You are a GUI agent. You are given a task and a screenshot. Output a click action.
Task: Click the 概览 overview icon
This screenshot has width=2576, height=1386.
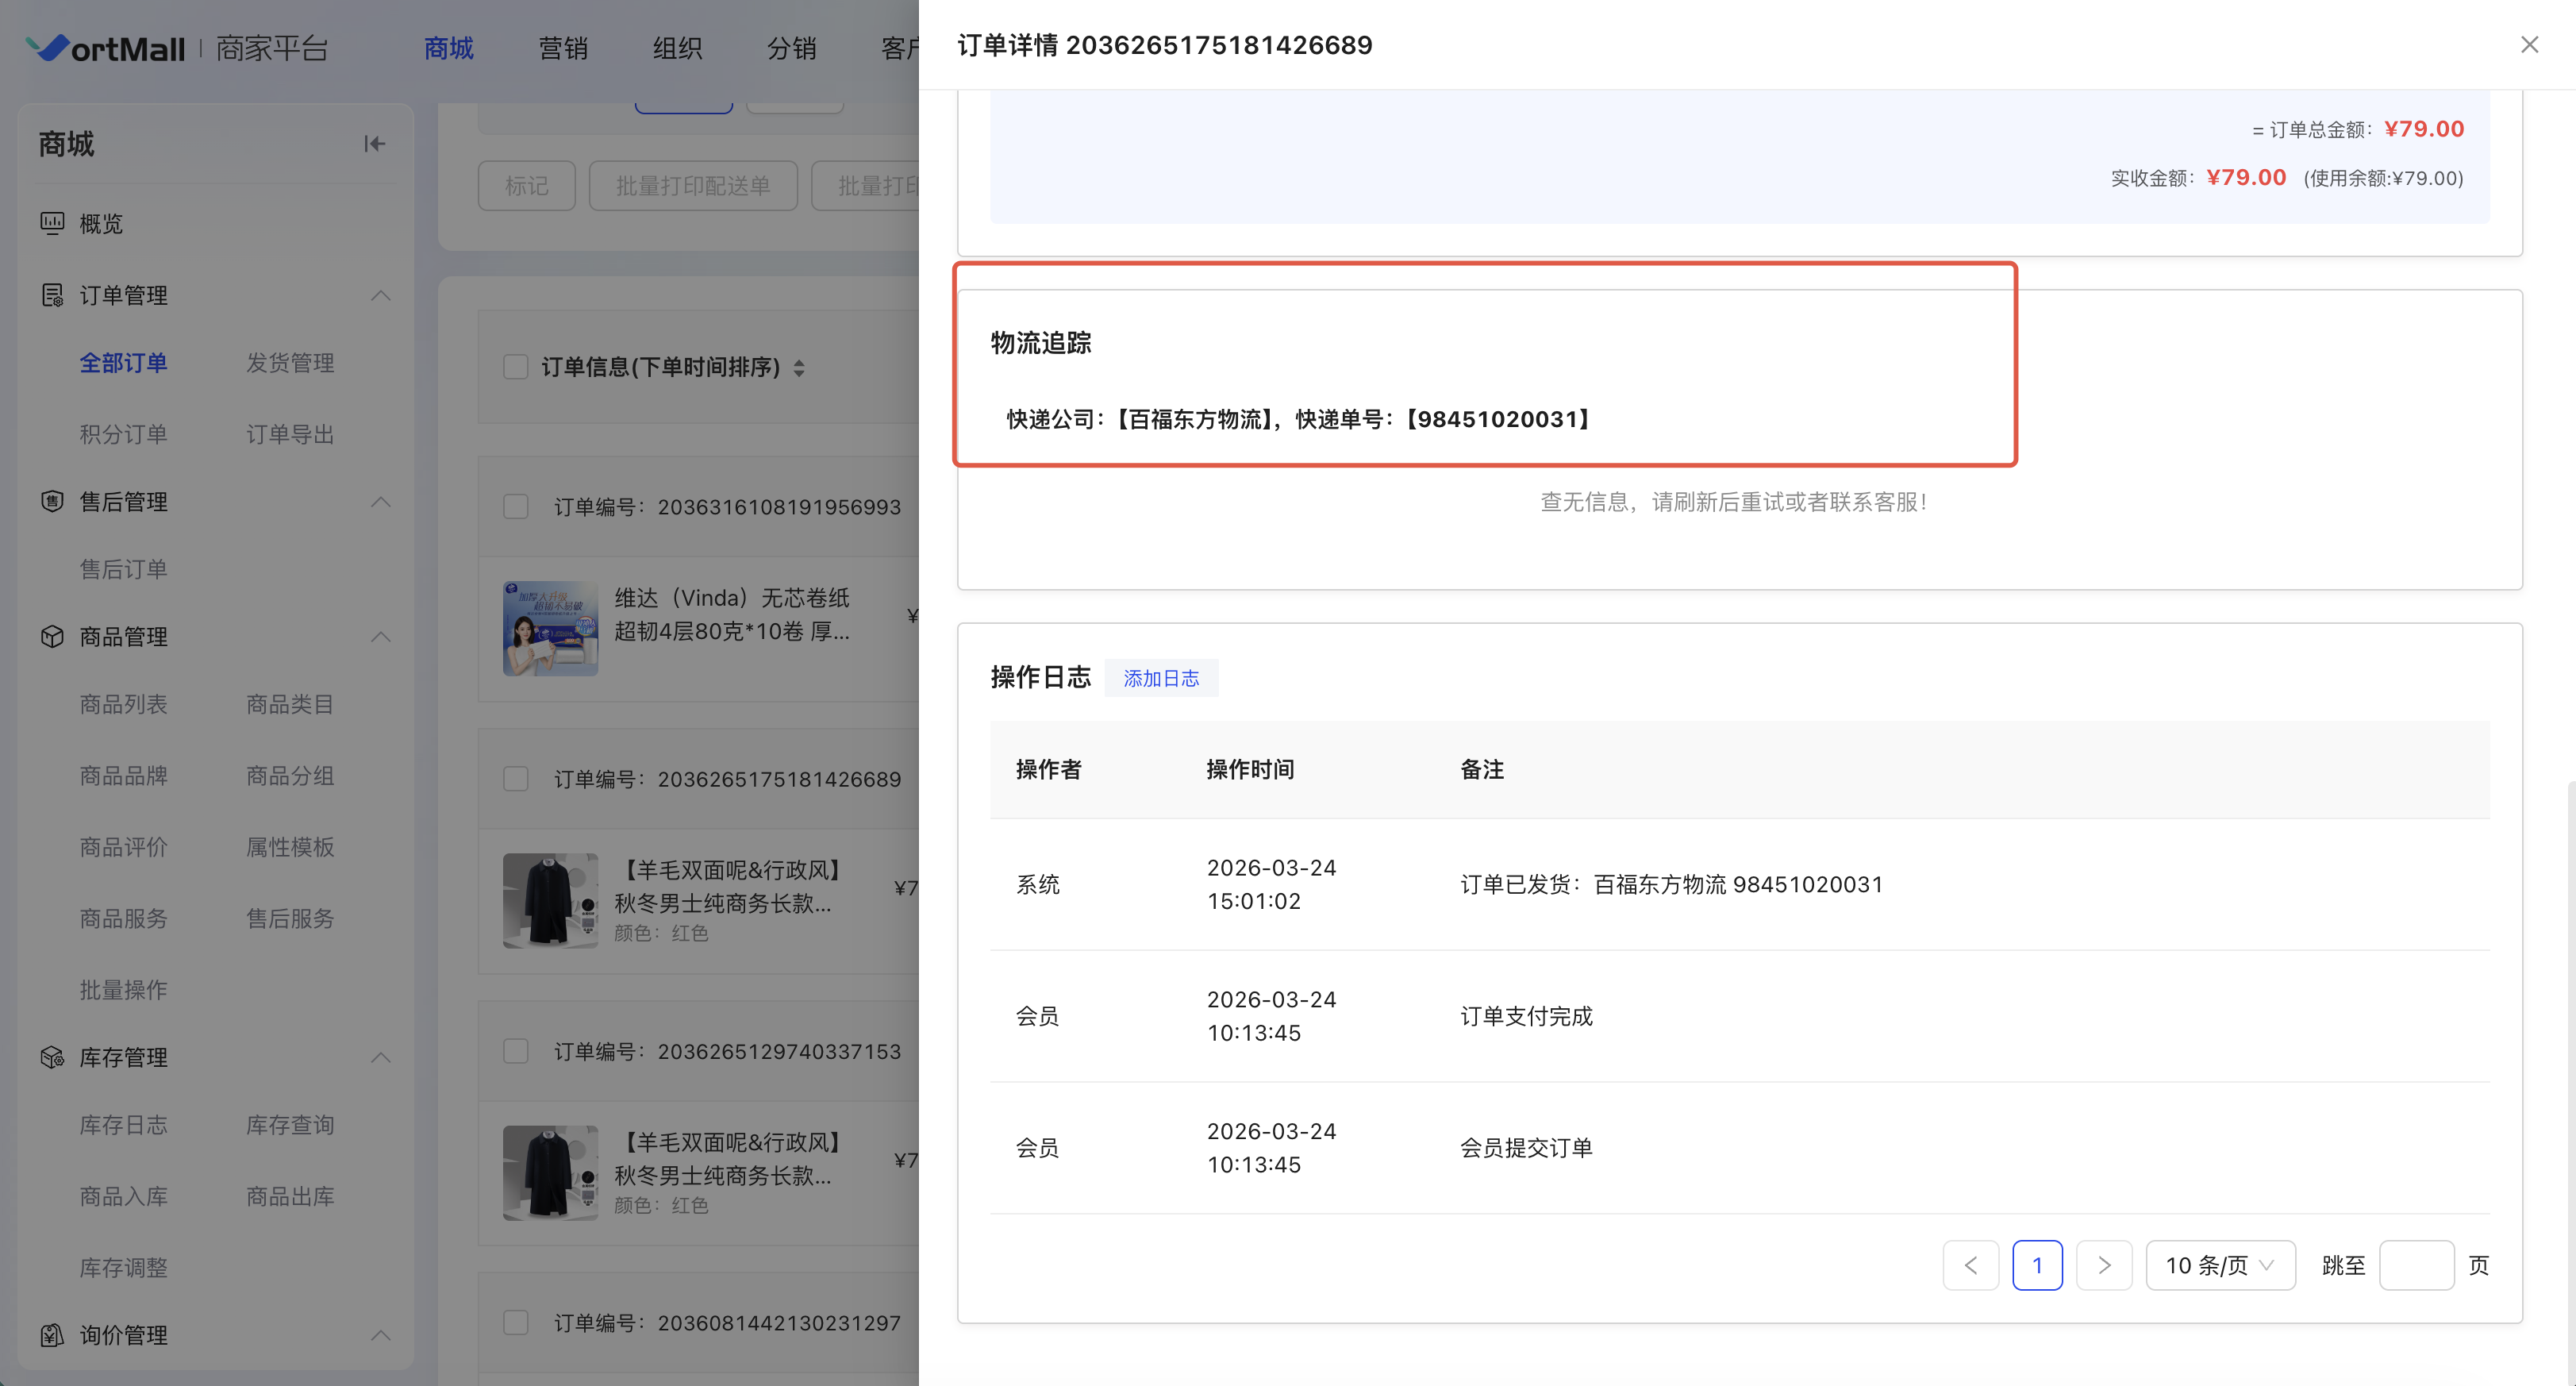tap(52, 223)
